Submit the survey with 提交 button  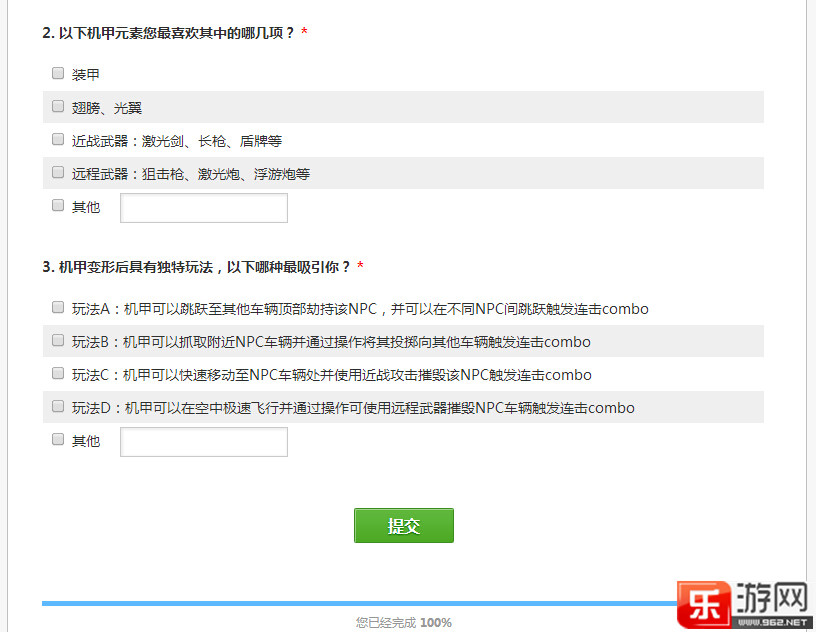pos(404,525)
